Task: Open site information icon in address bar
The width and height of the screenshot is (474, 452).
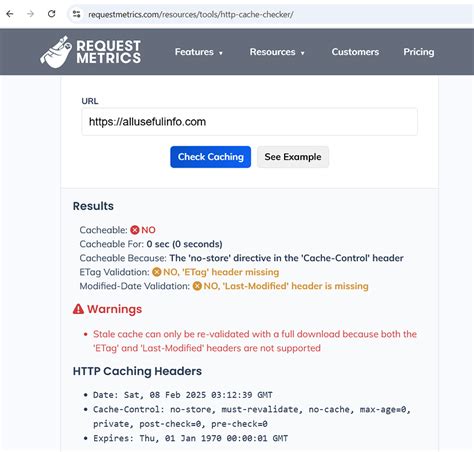Action: click(77, 14)
